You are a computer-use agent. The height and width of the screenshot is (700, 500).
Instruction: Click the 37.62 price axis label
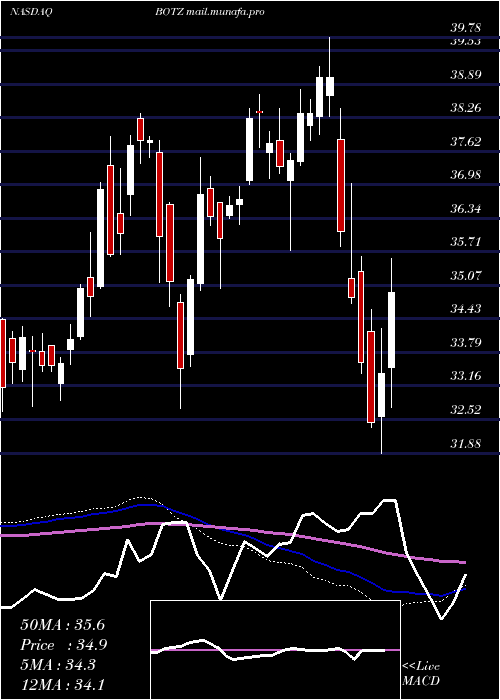coord(466,142)
